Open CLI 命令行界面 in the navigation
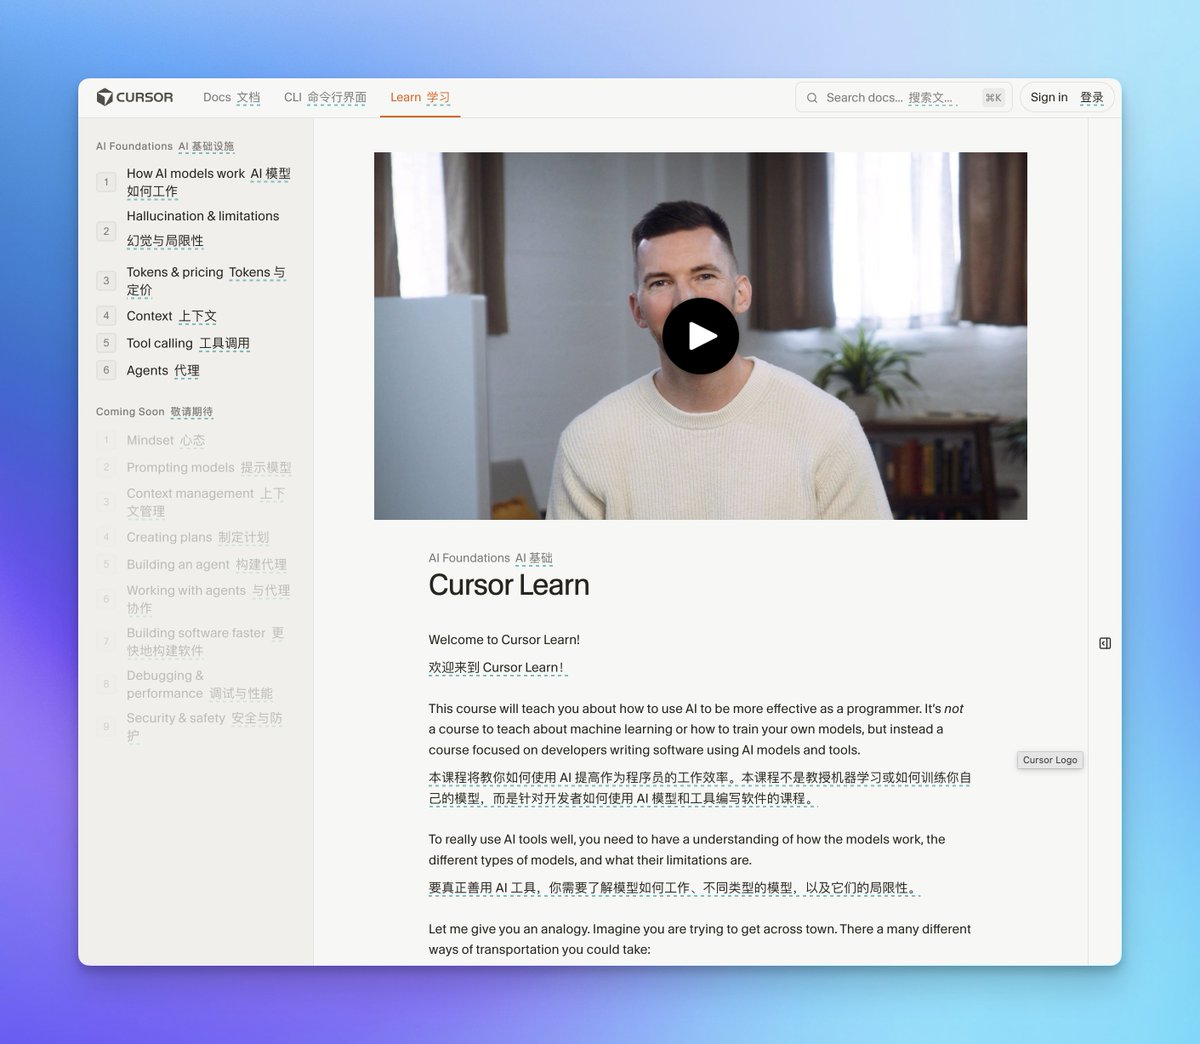The width and height of the screenshot is (1200, 1044). tap(326, 97)
